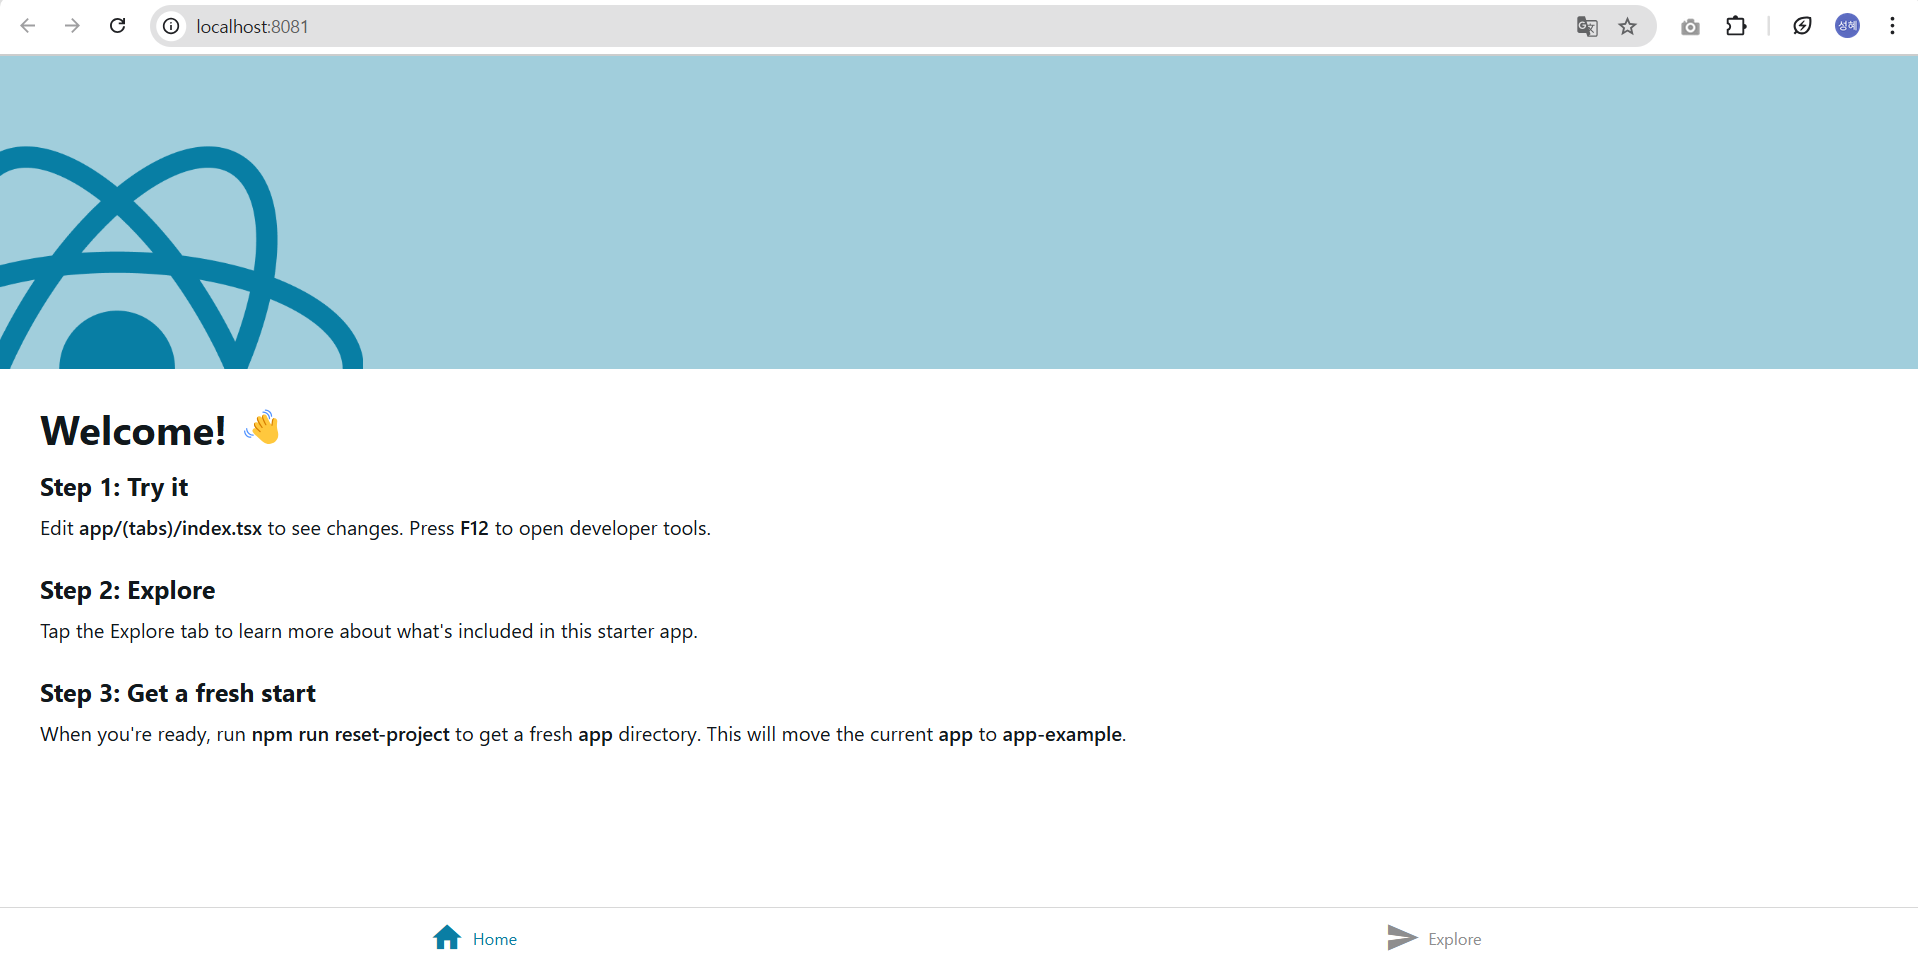The width and height of the screenshot is (1918, 960).
Task: Click the waving hand emoji
Action: tap(262, 427)
